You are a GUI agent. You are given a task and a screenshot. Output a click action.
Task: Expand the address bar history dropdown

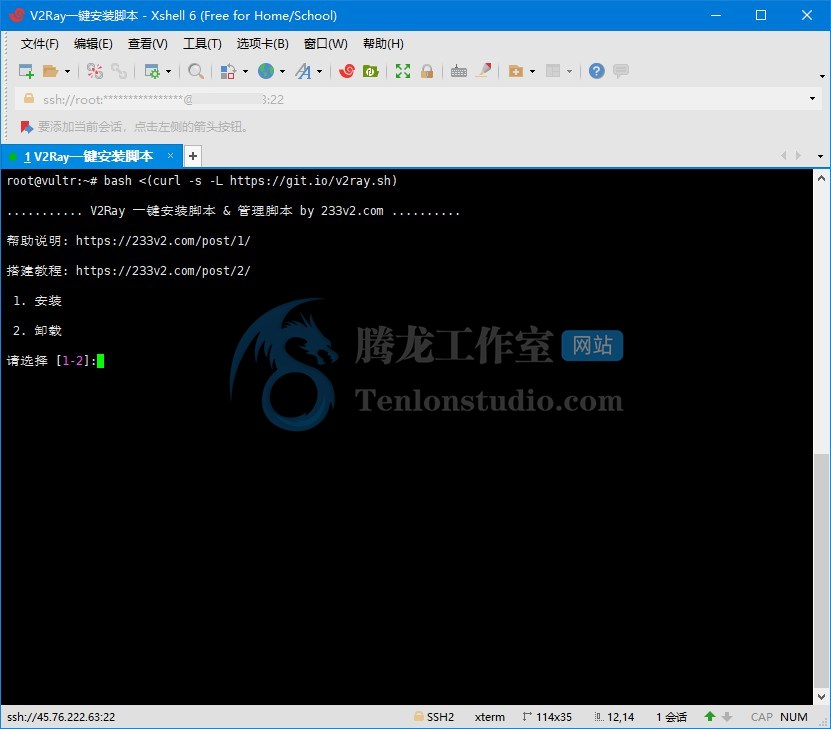(812, 99)
